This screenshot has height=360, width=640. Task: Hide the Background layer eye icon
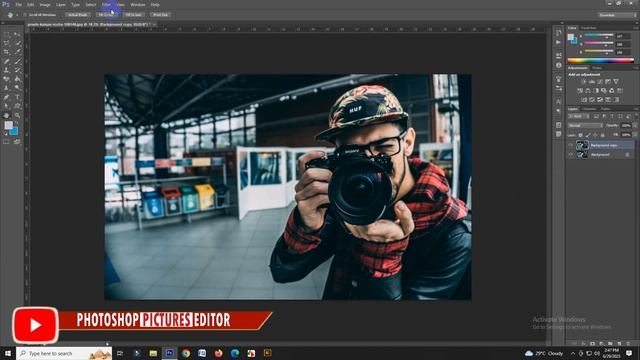tap(571, 155)
